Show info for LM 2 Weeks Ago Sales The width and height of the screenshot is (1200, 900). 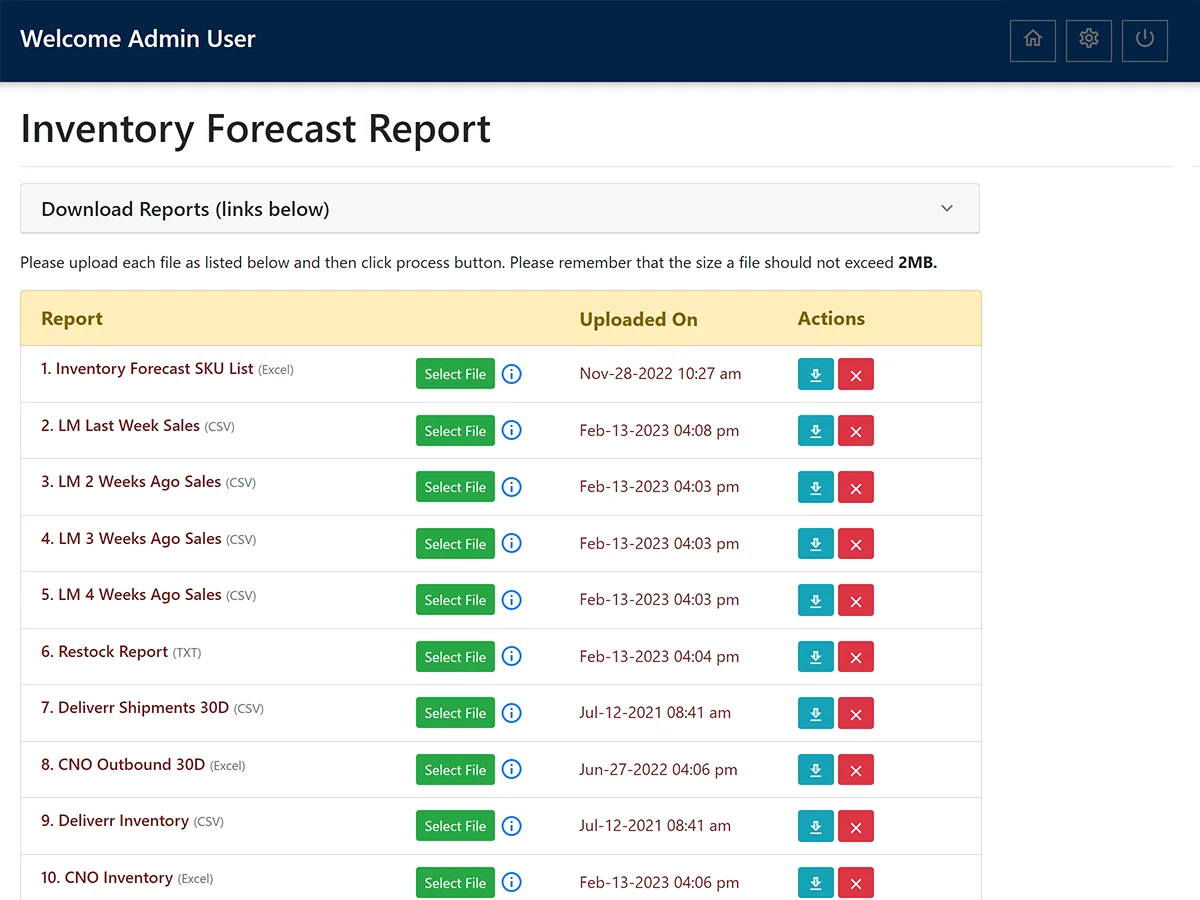(x=512, y=487)
